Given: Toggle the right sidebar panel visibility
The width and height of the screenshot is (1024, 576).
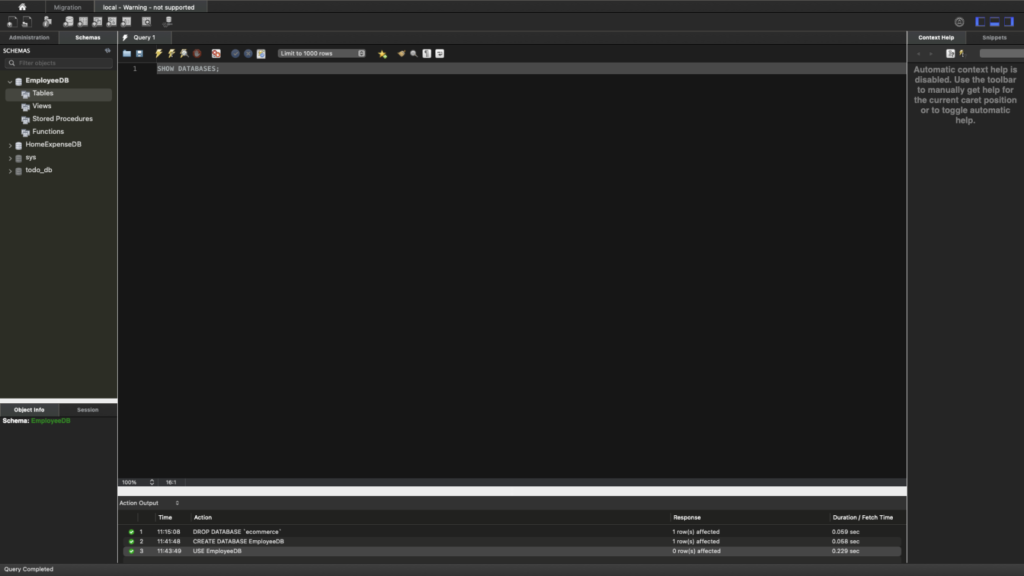Looking at the screenshot, I should [1009, 21].
